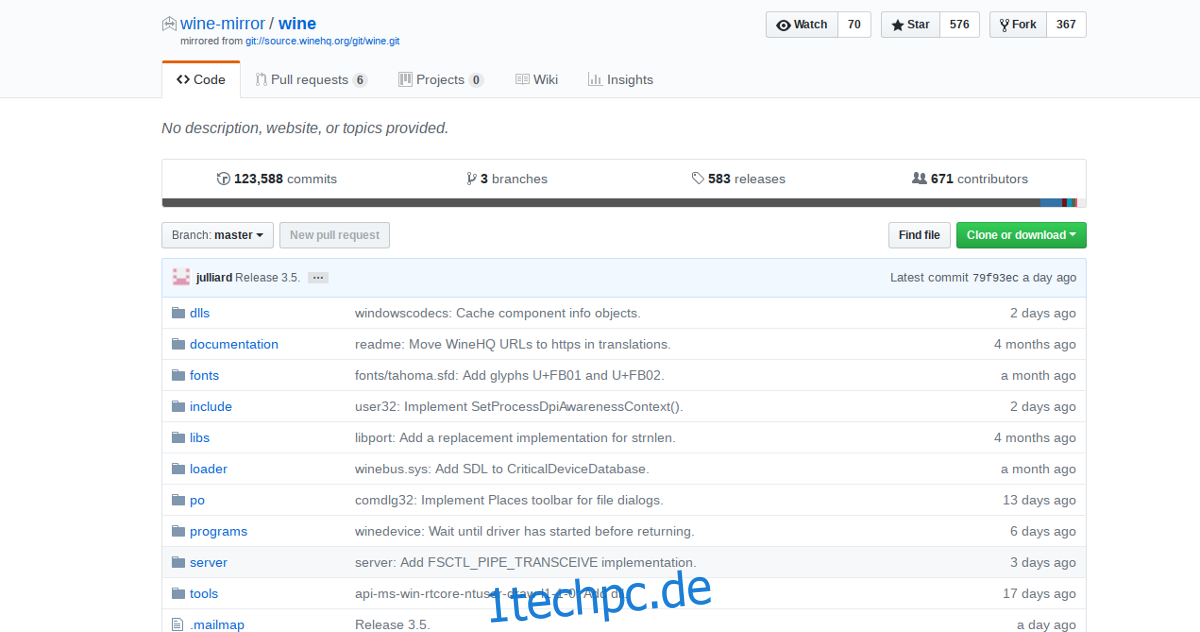The height and width of the screenshot is (632, 1200).
Task: Go to the Wiki tab
Action: pos(537,80)
